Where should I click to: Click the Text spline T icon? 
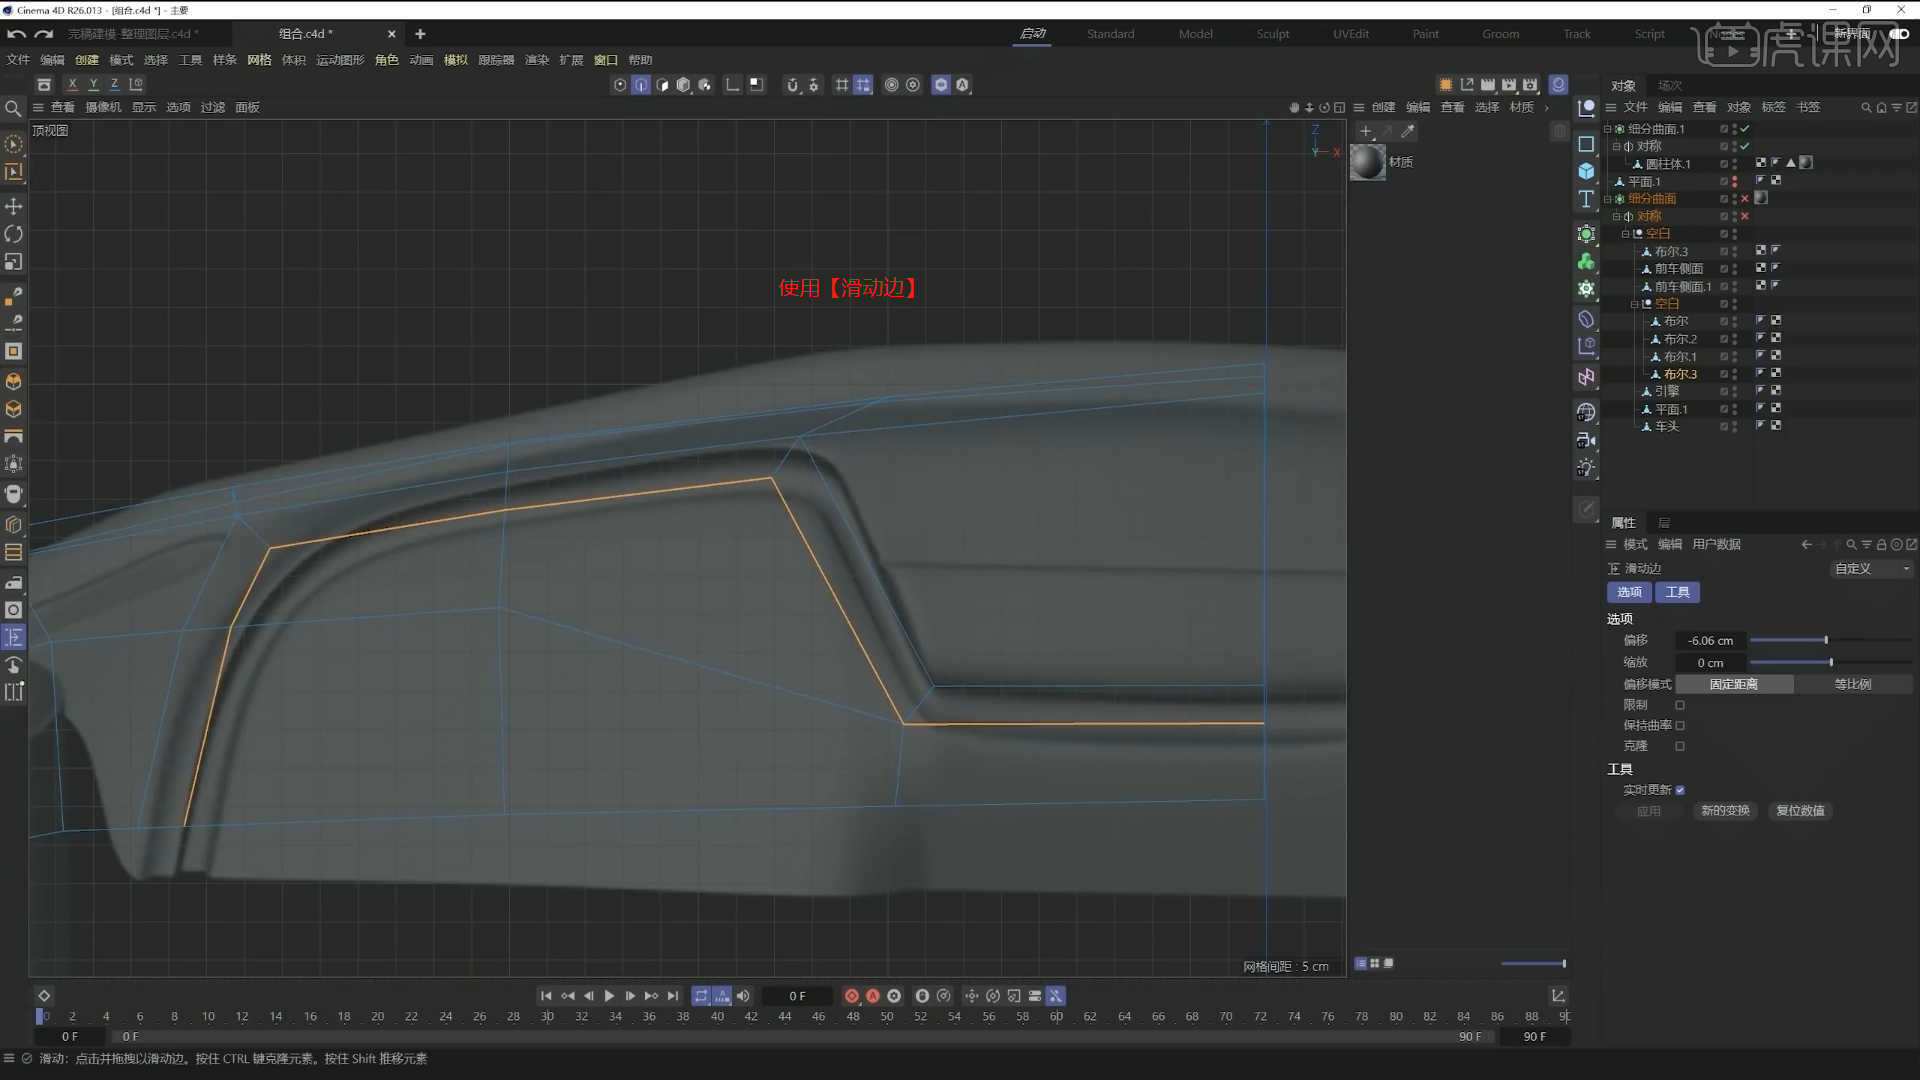coord(1586,199)
